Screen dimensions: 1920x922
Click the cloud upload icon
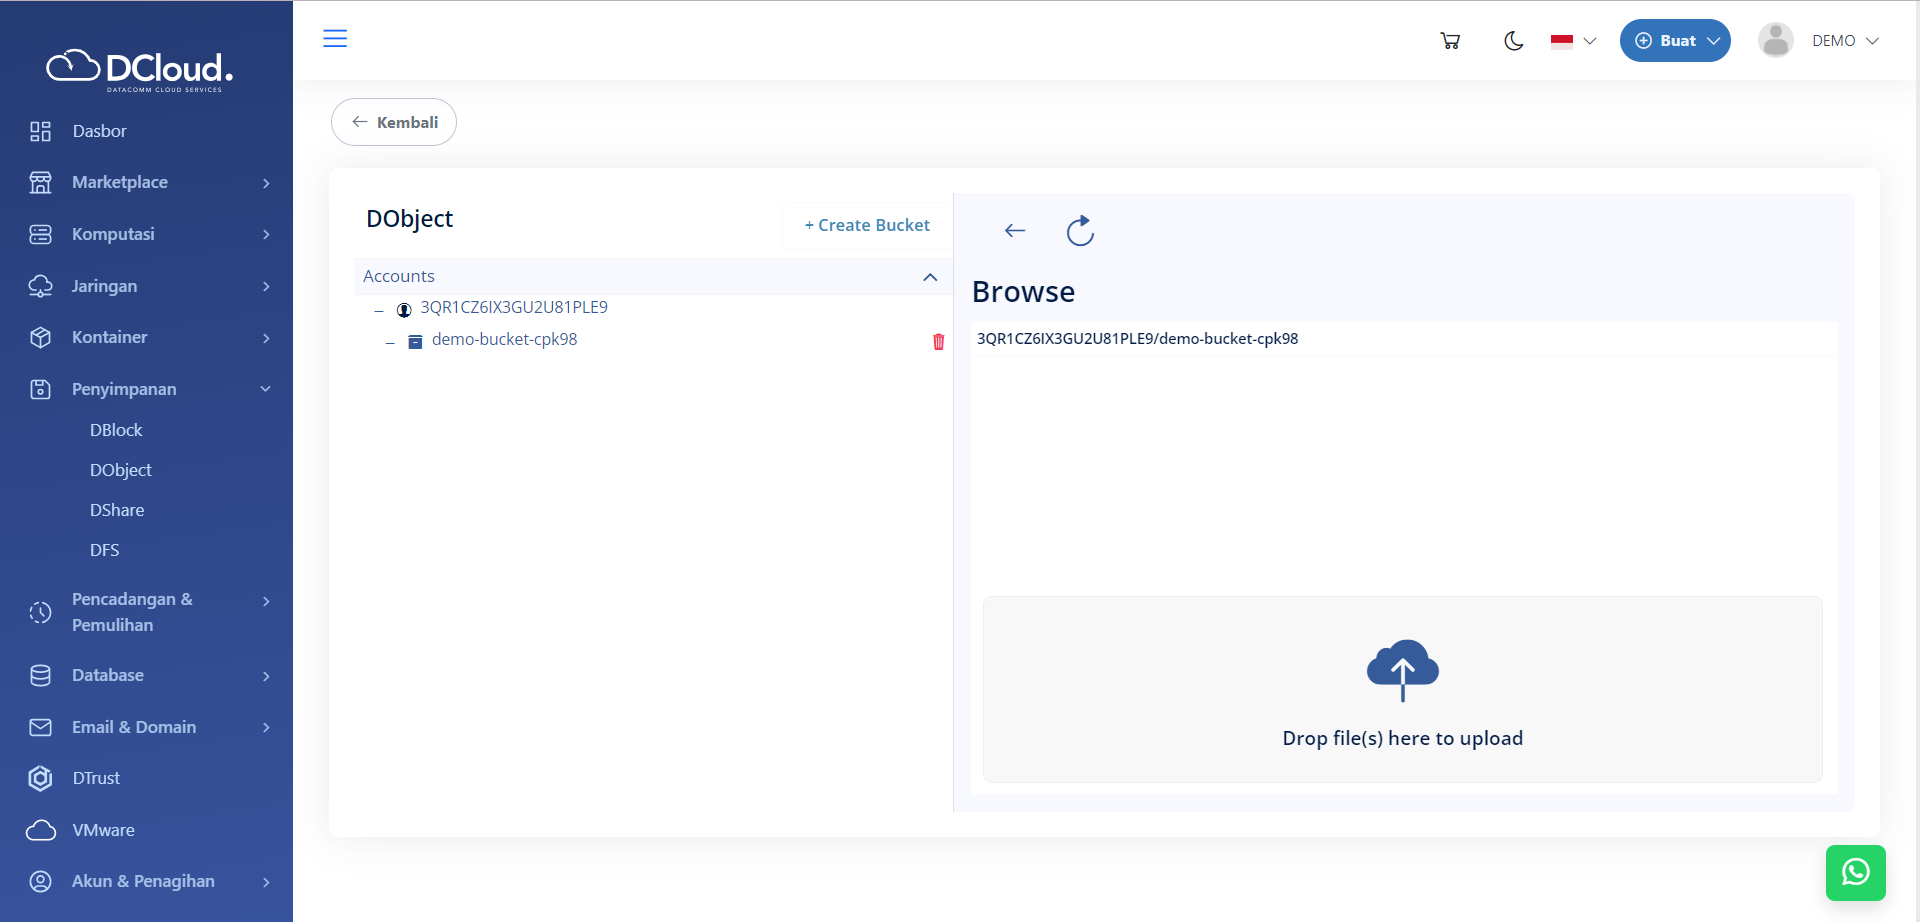click(x=1402, y=669)
